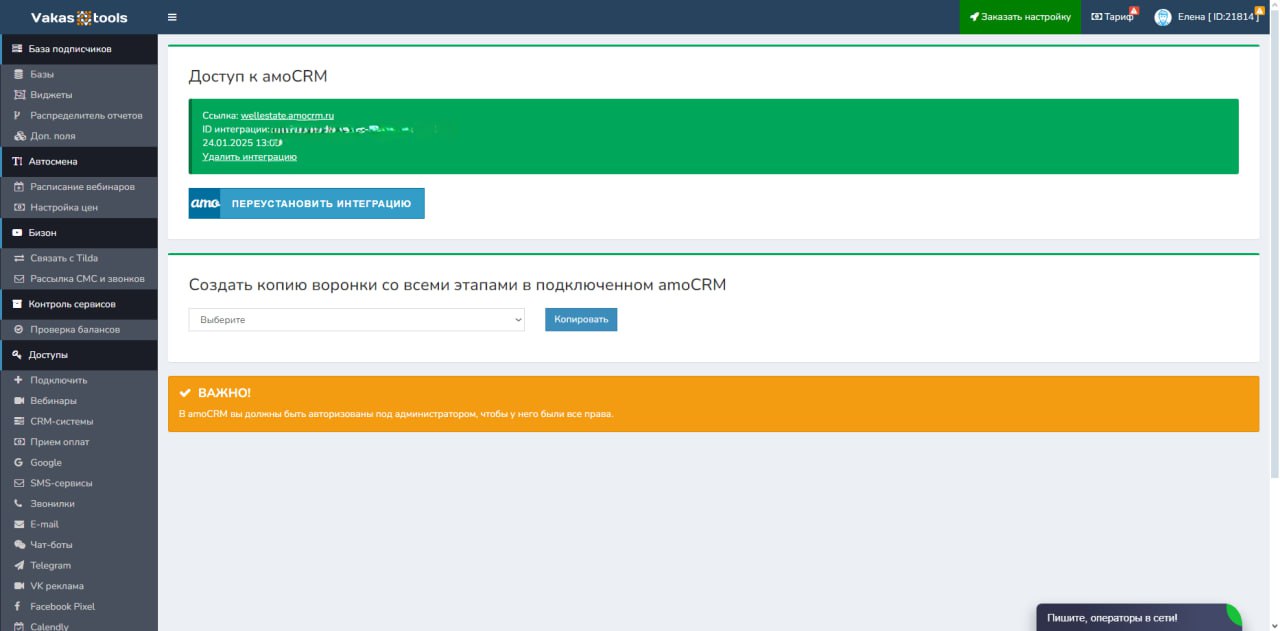1280x631 pixels.
Task: Click the Vakas tools logo
Action: [x=79, y=17]
